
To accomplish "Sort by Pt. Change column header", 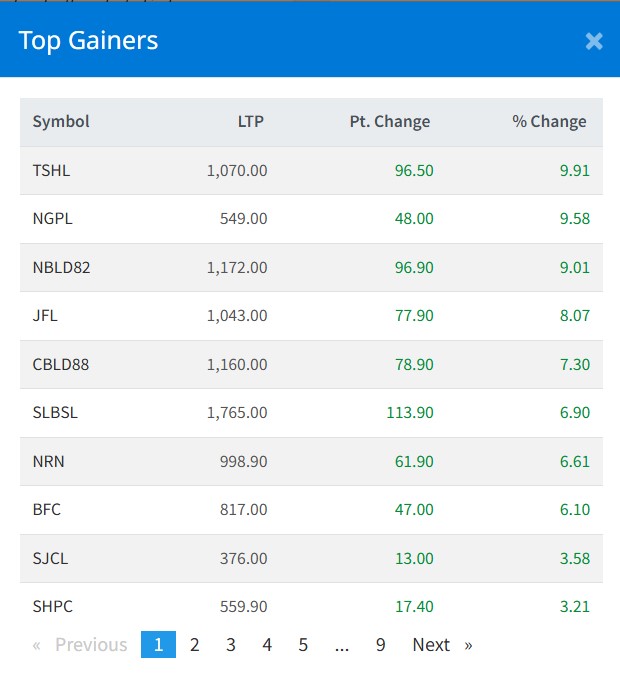I will coord(389,122).
